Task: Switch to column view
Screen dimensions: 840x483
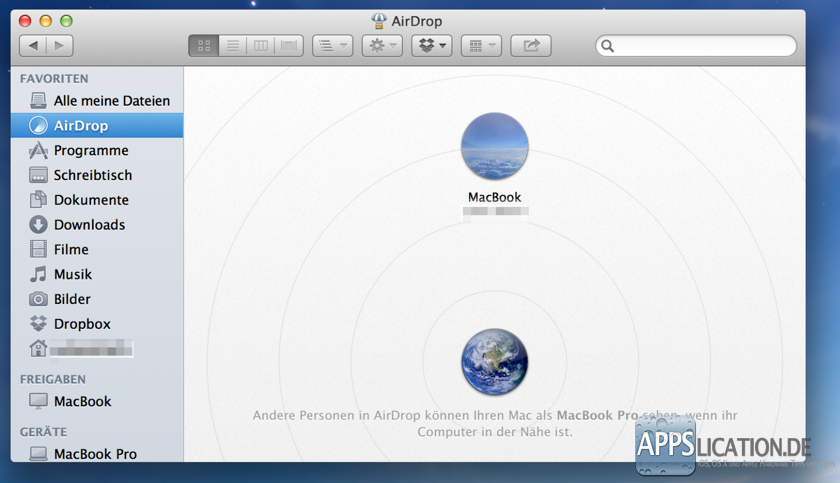Action: [261, 46]
